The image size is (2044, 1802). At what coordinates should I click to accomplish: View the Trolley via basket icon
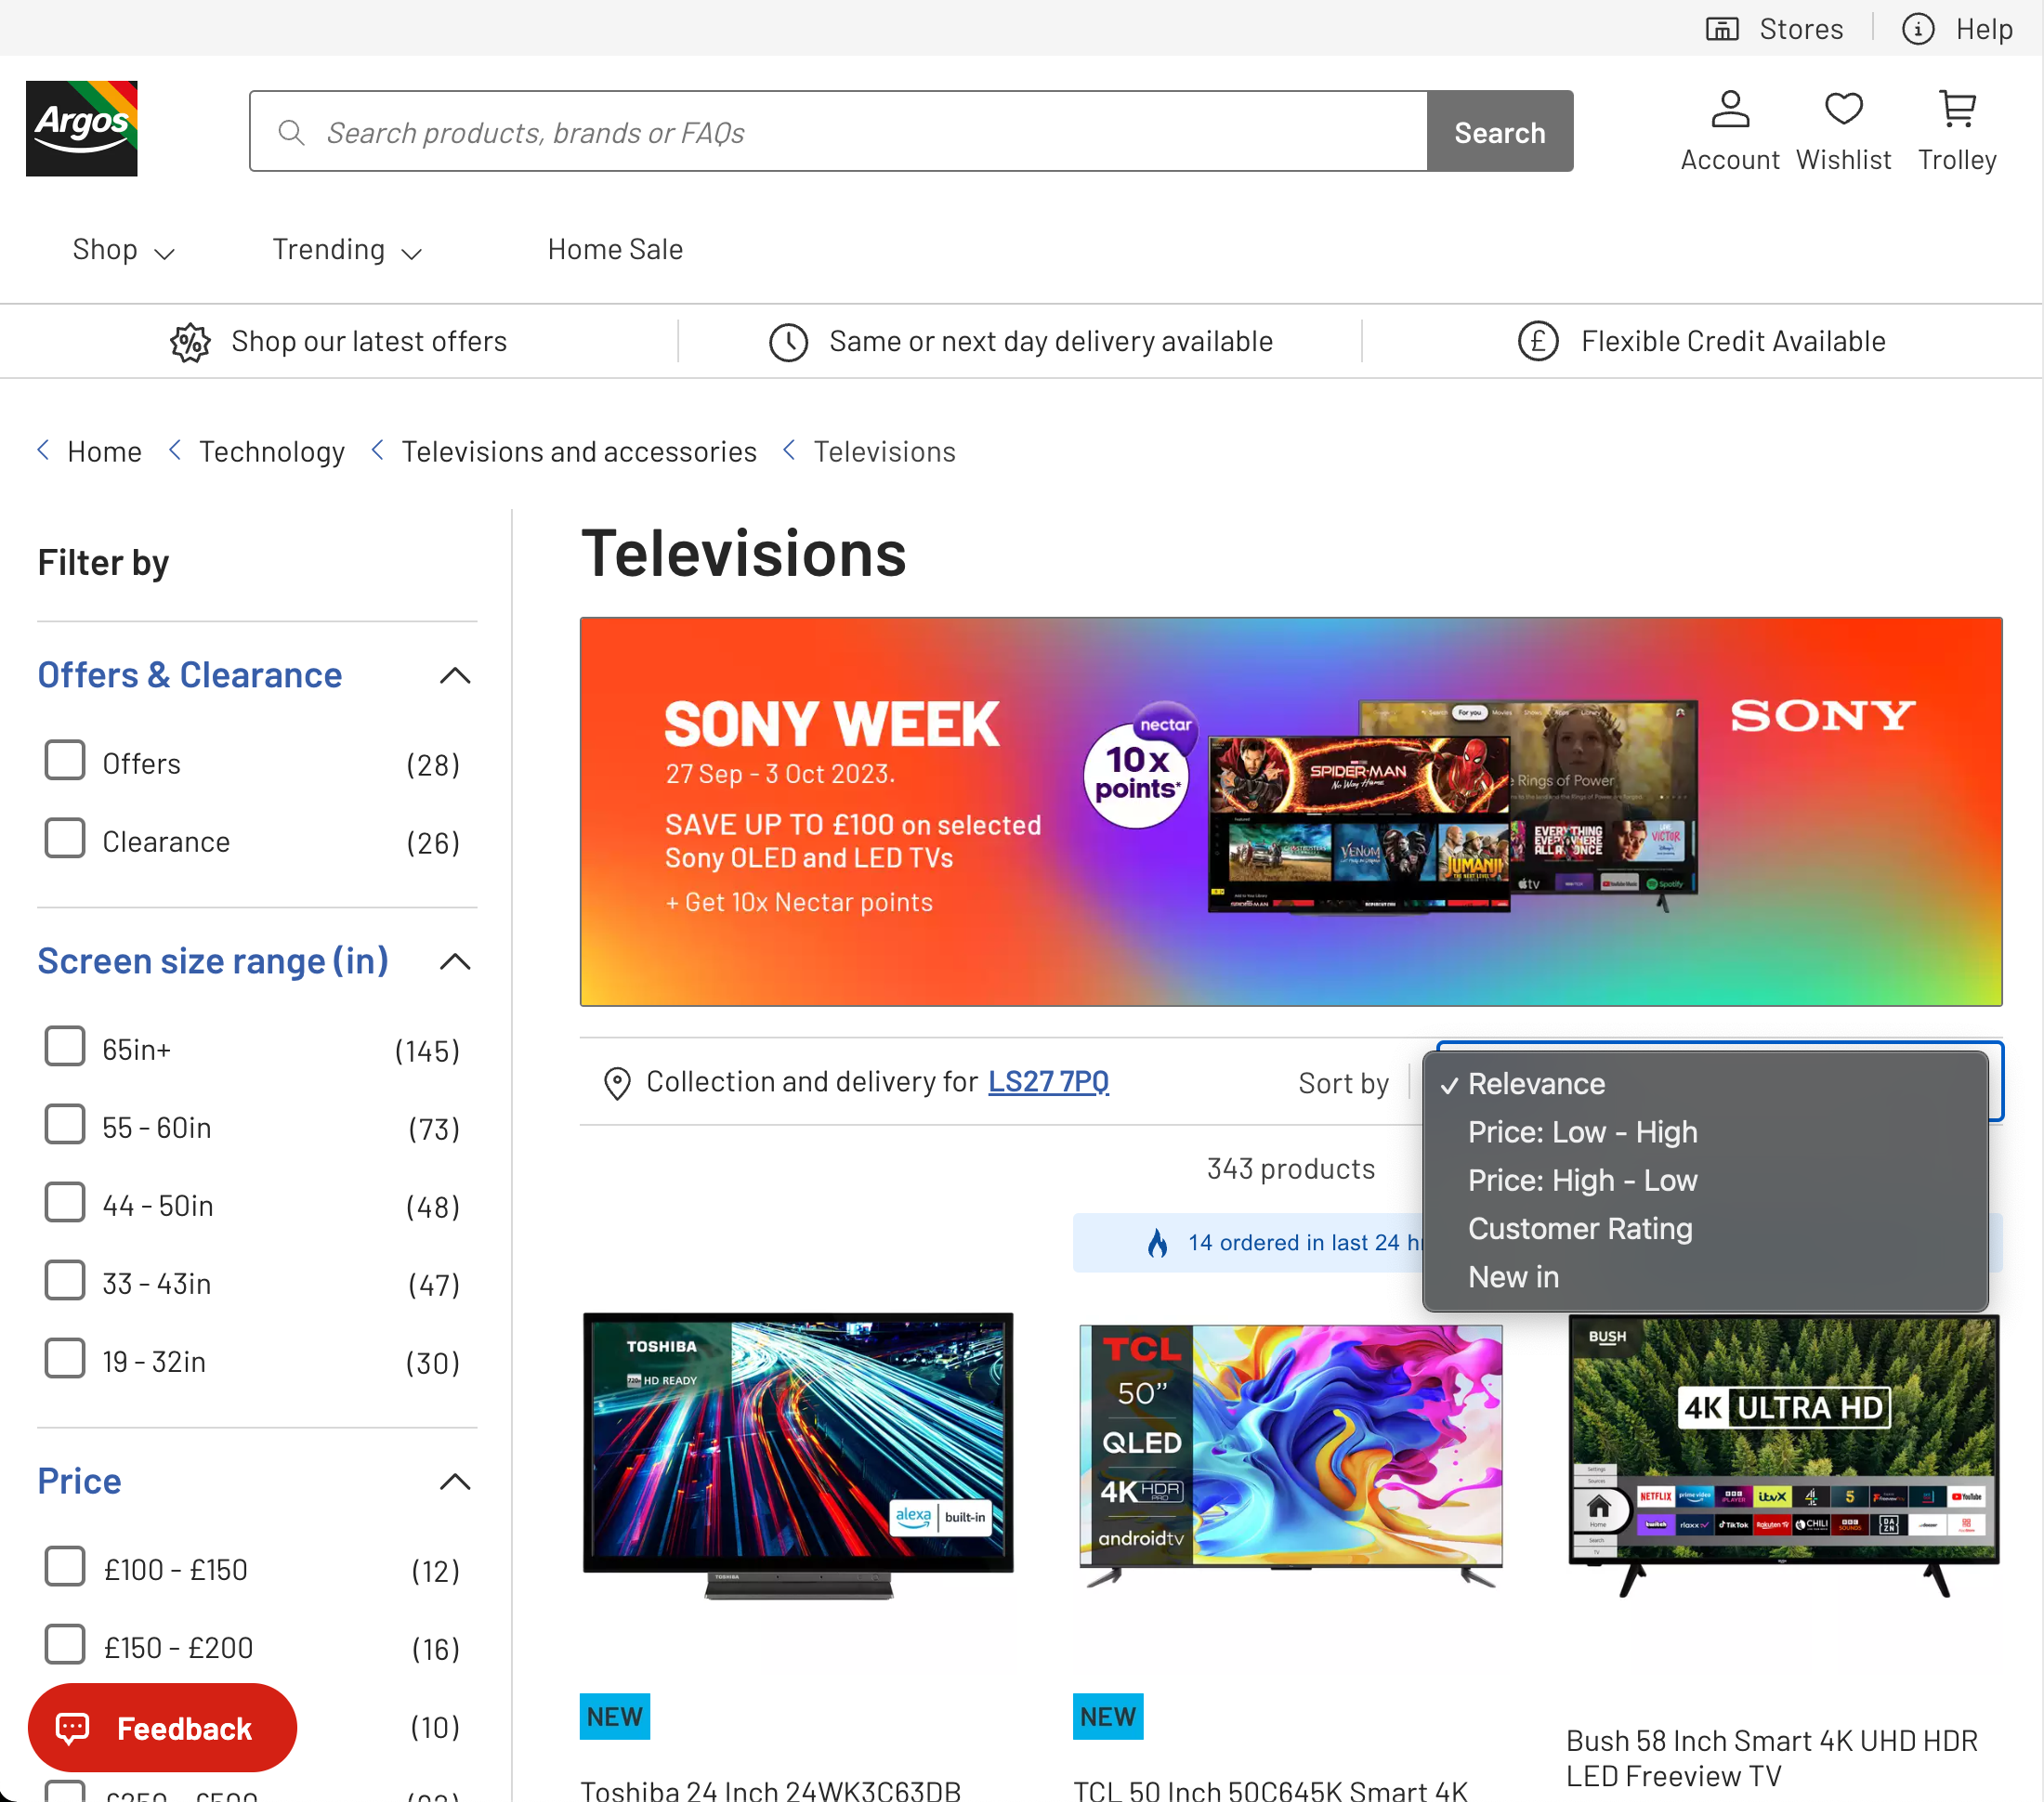tap(1957, 108)
